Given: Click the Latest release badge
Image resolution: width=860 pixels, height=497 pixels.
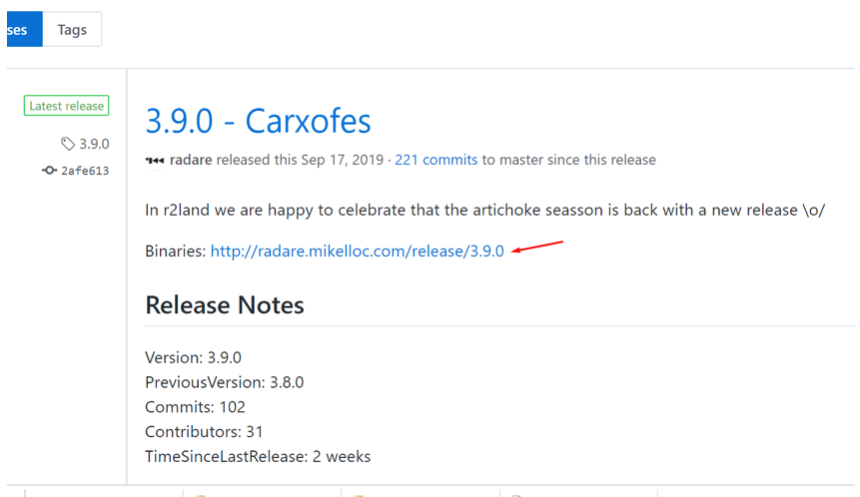Looking at the screenshot, I should [66, 105].
